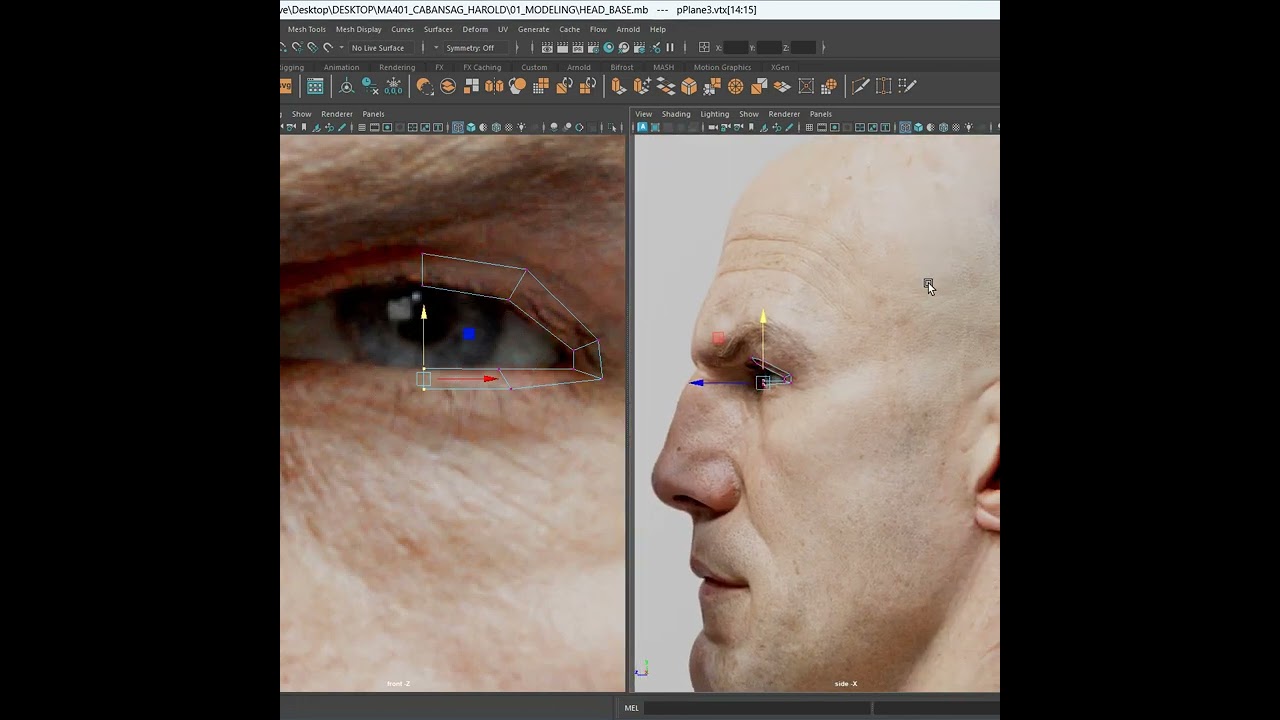The width and height of the screenshot is (1280, 720).
Task: Open the Hypershade sphere icon
Action: point(608,48)
